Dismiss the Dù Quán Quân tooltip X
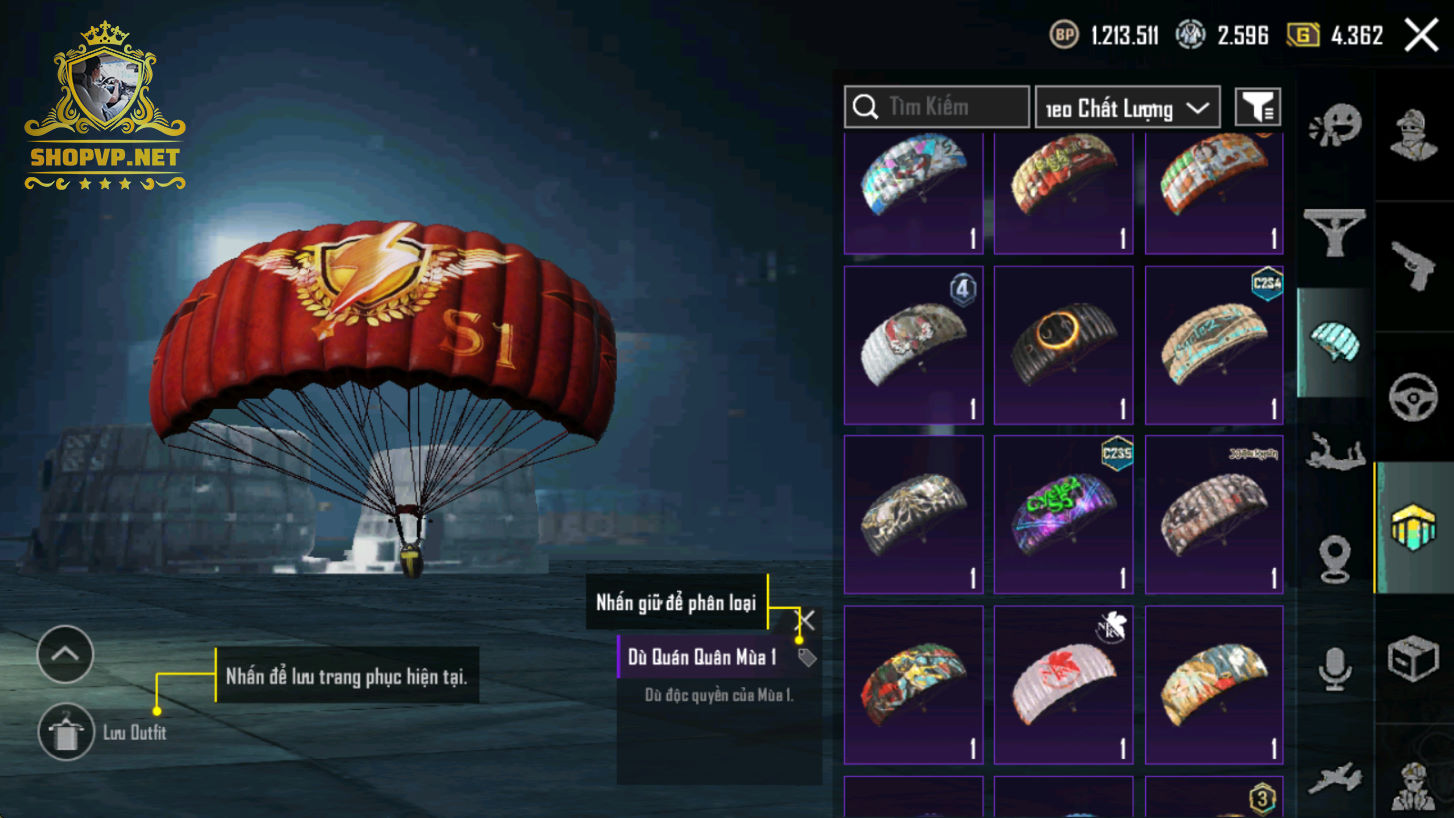This screenshot has height=818, width=1454. click(x=805, y=621)
